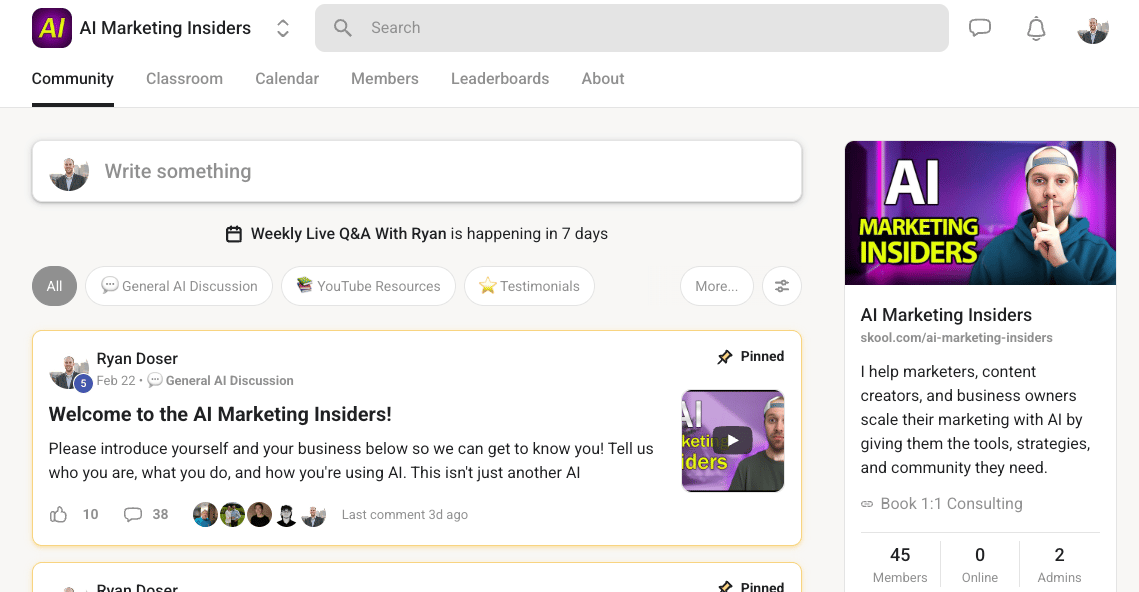Click the Last comment 3d ago text
Image resolution: width=1139 pixels, height=592 pixels.
tap(405, 515)
